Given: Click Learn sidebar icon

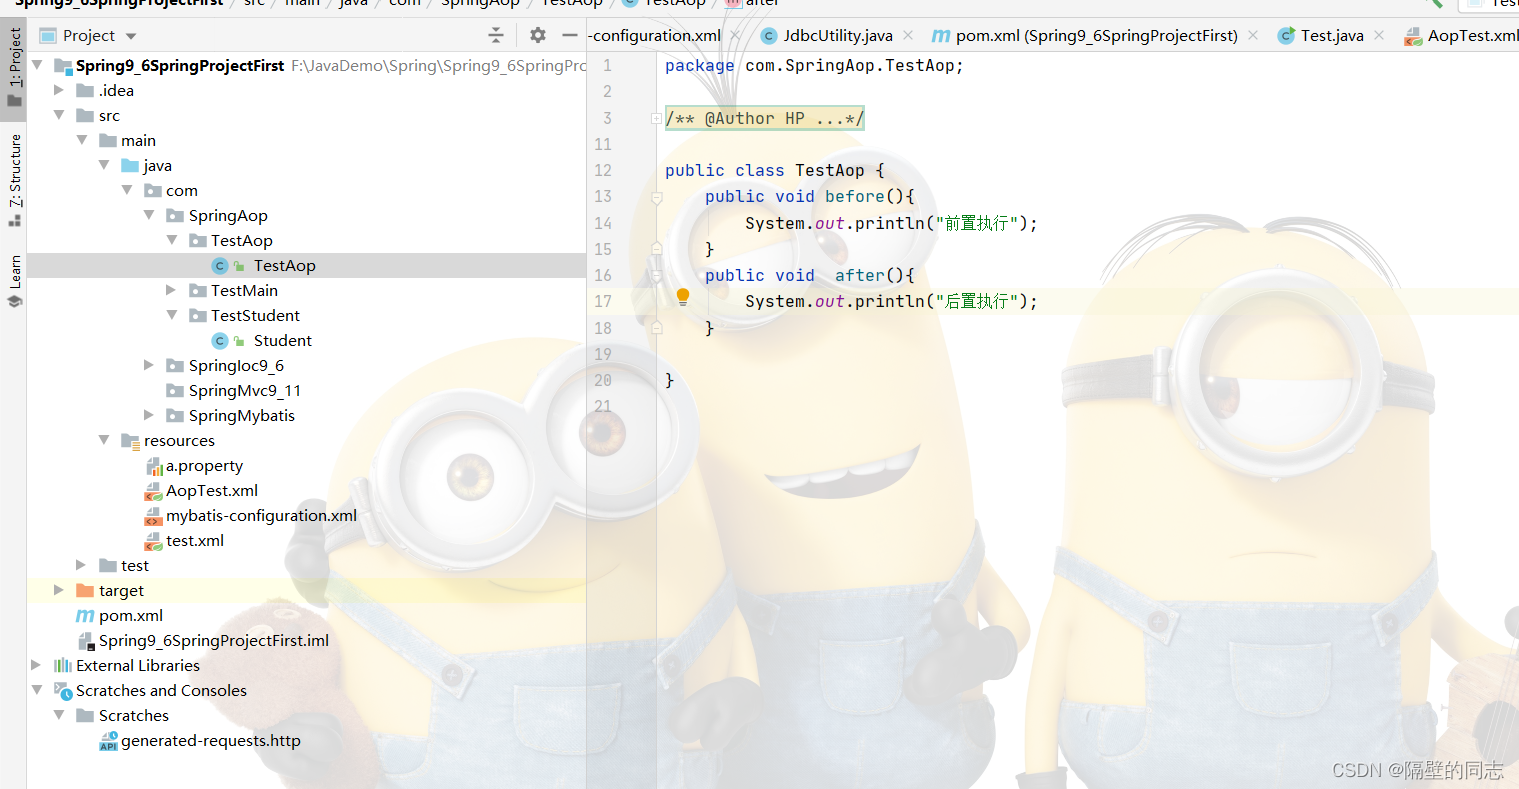Looking at the screenshot, I should click(x=15, y=301).
